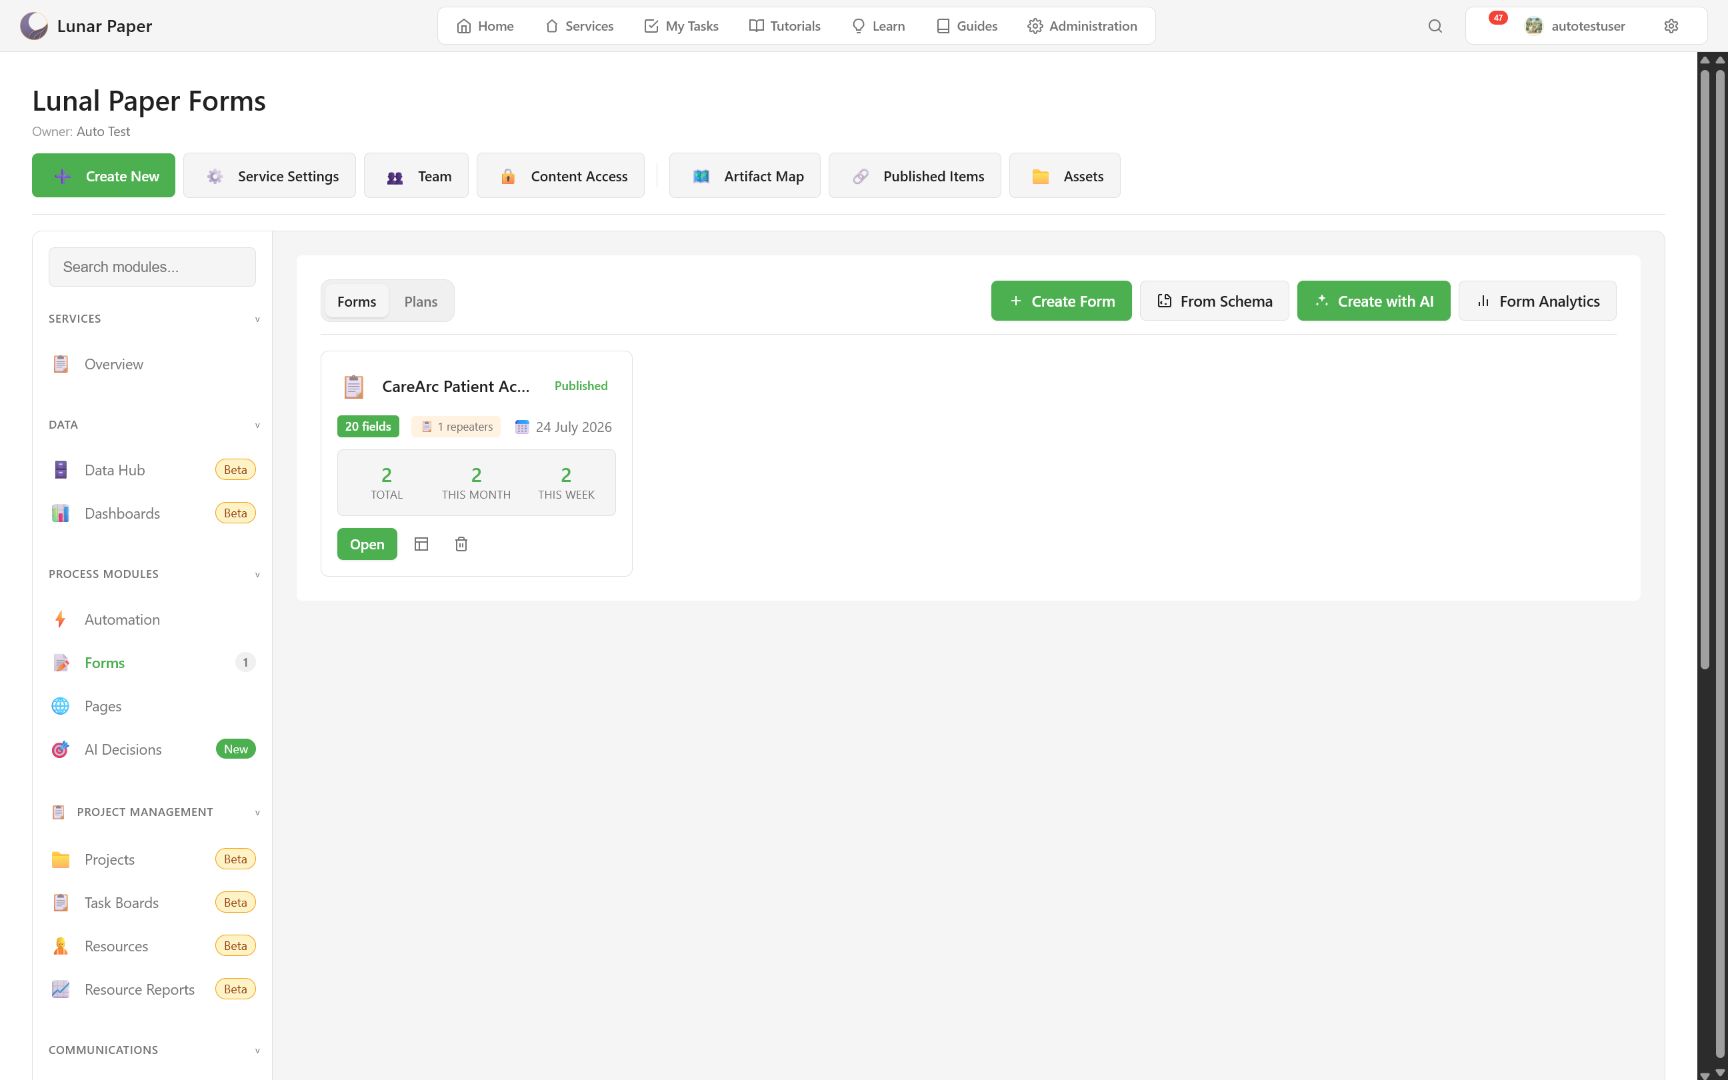Click the Search modules input field
This screenshot has width=1728, height=1080.
coord(152,267)
